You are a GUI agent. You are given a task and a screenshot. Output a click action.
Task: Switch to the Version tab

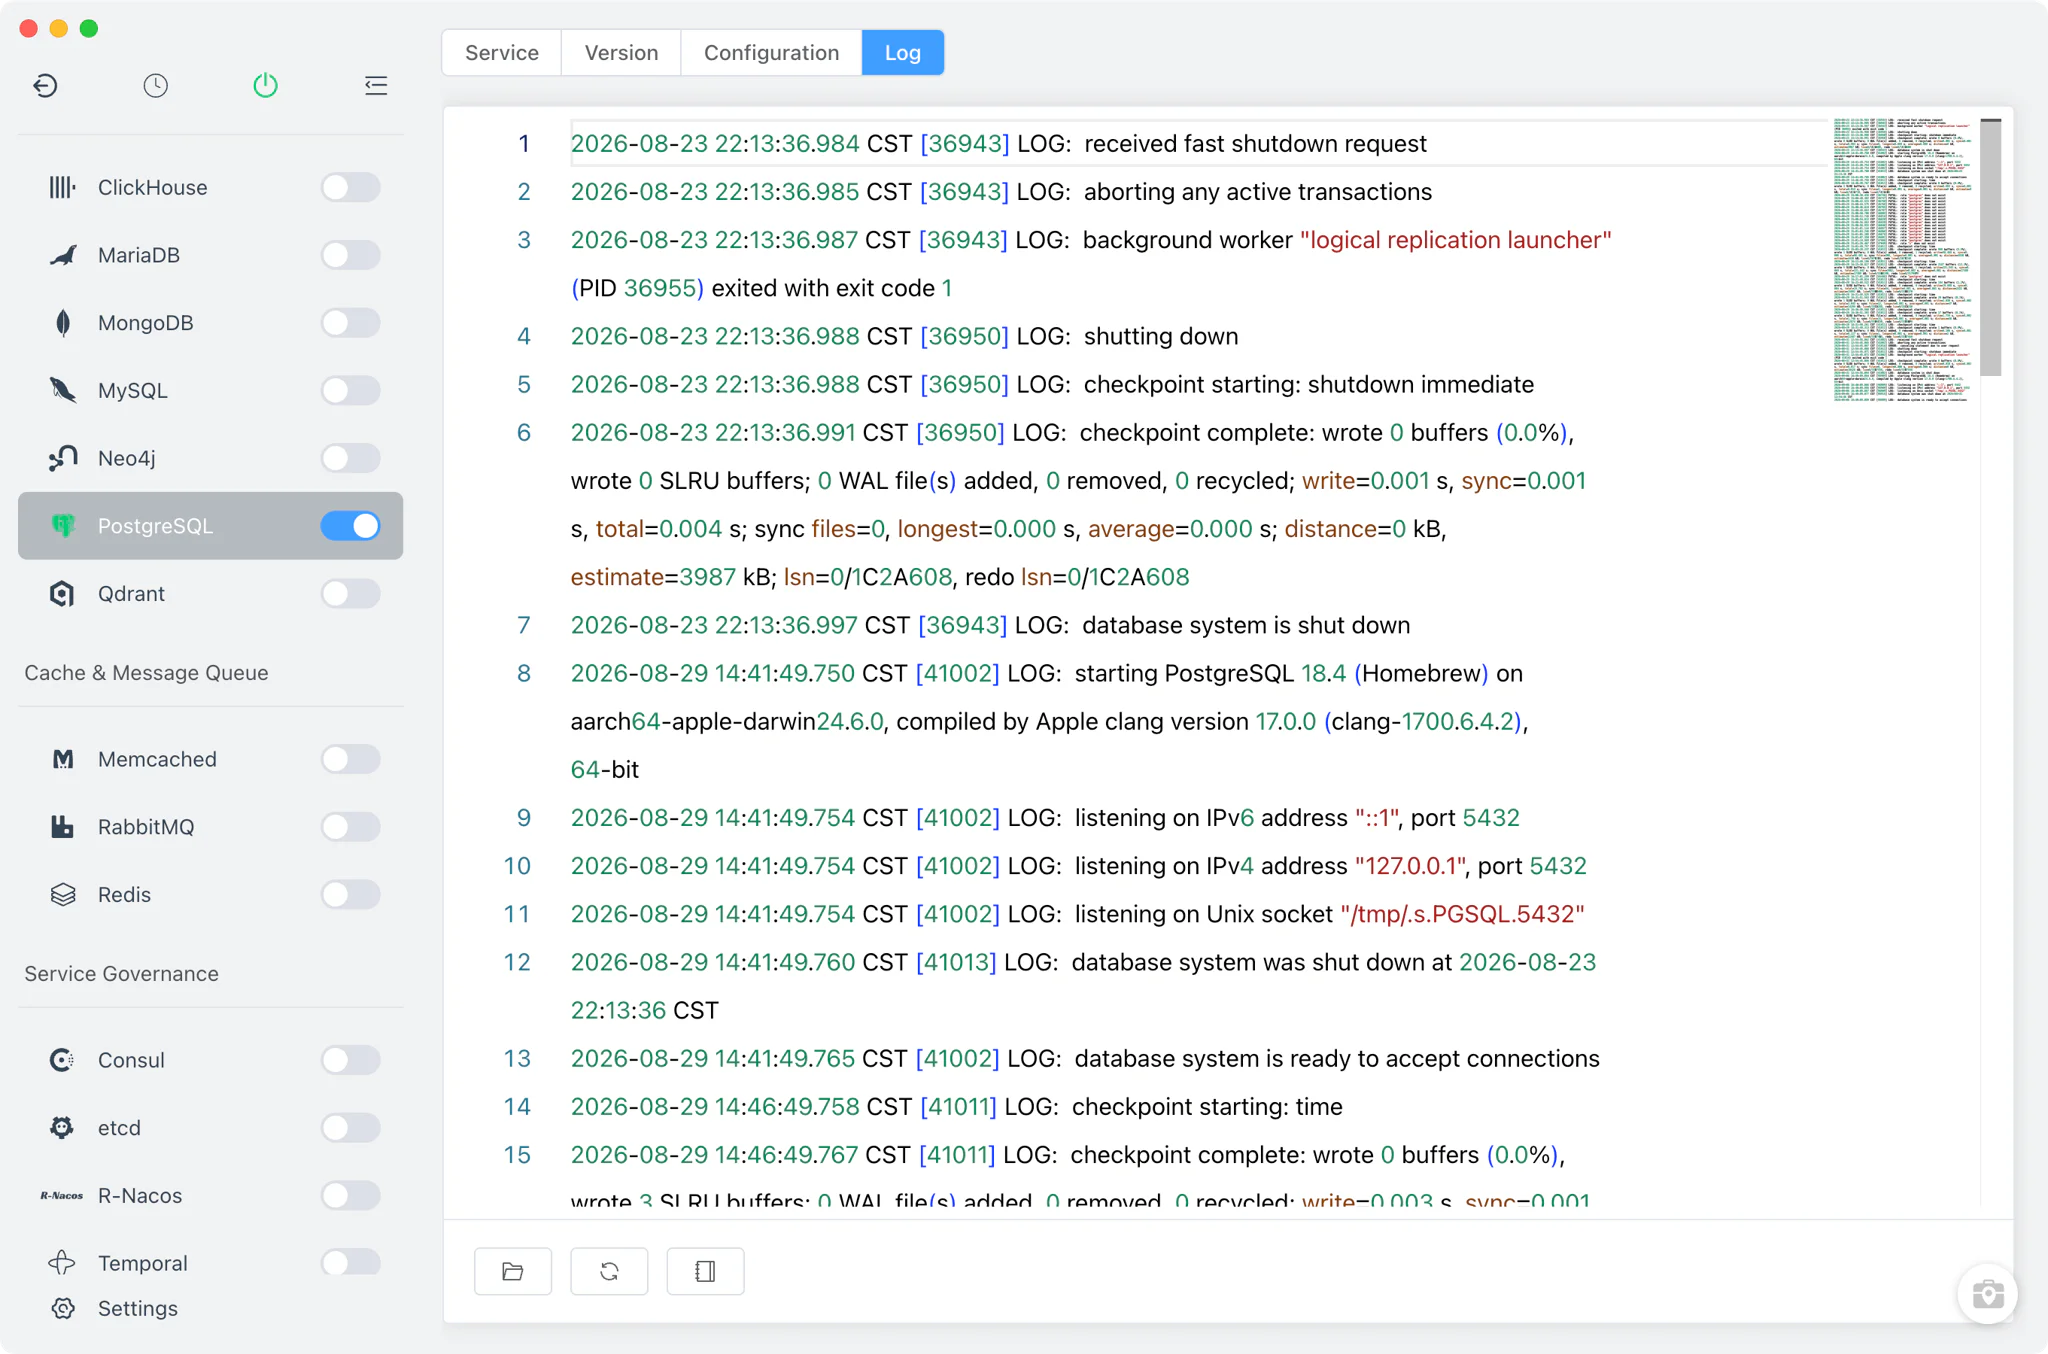(x=621, y=52)
